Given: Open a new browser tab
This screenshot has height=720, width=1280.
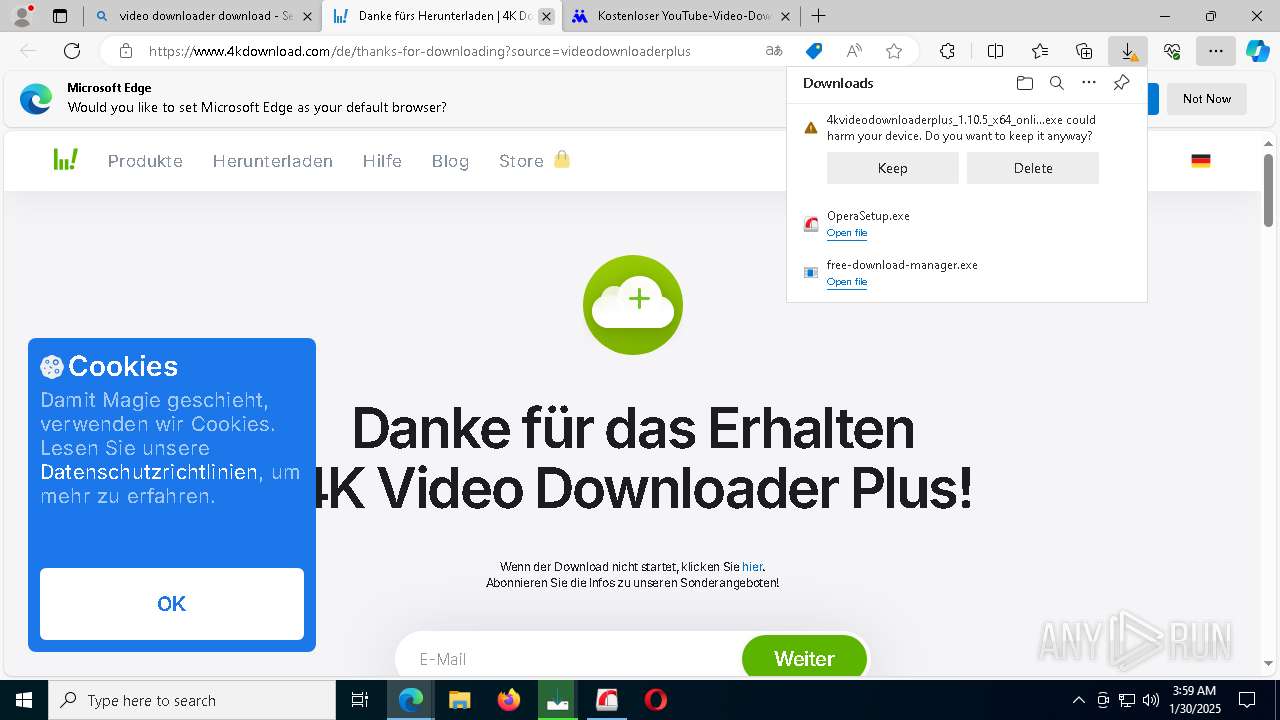Looking at the screenshot, I should [818, 16].
